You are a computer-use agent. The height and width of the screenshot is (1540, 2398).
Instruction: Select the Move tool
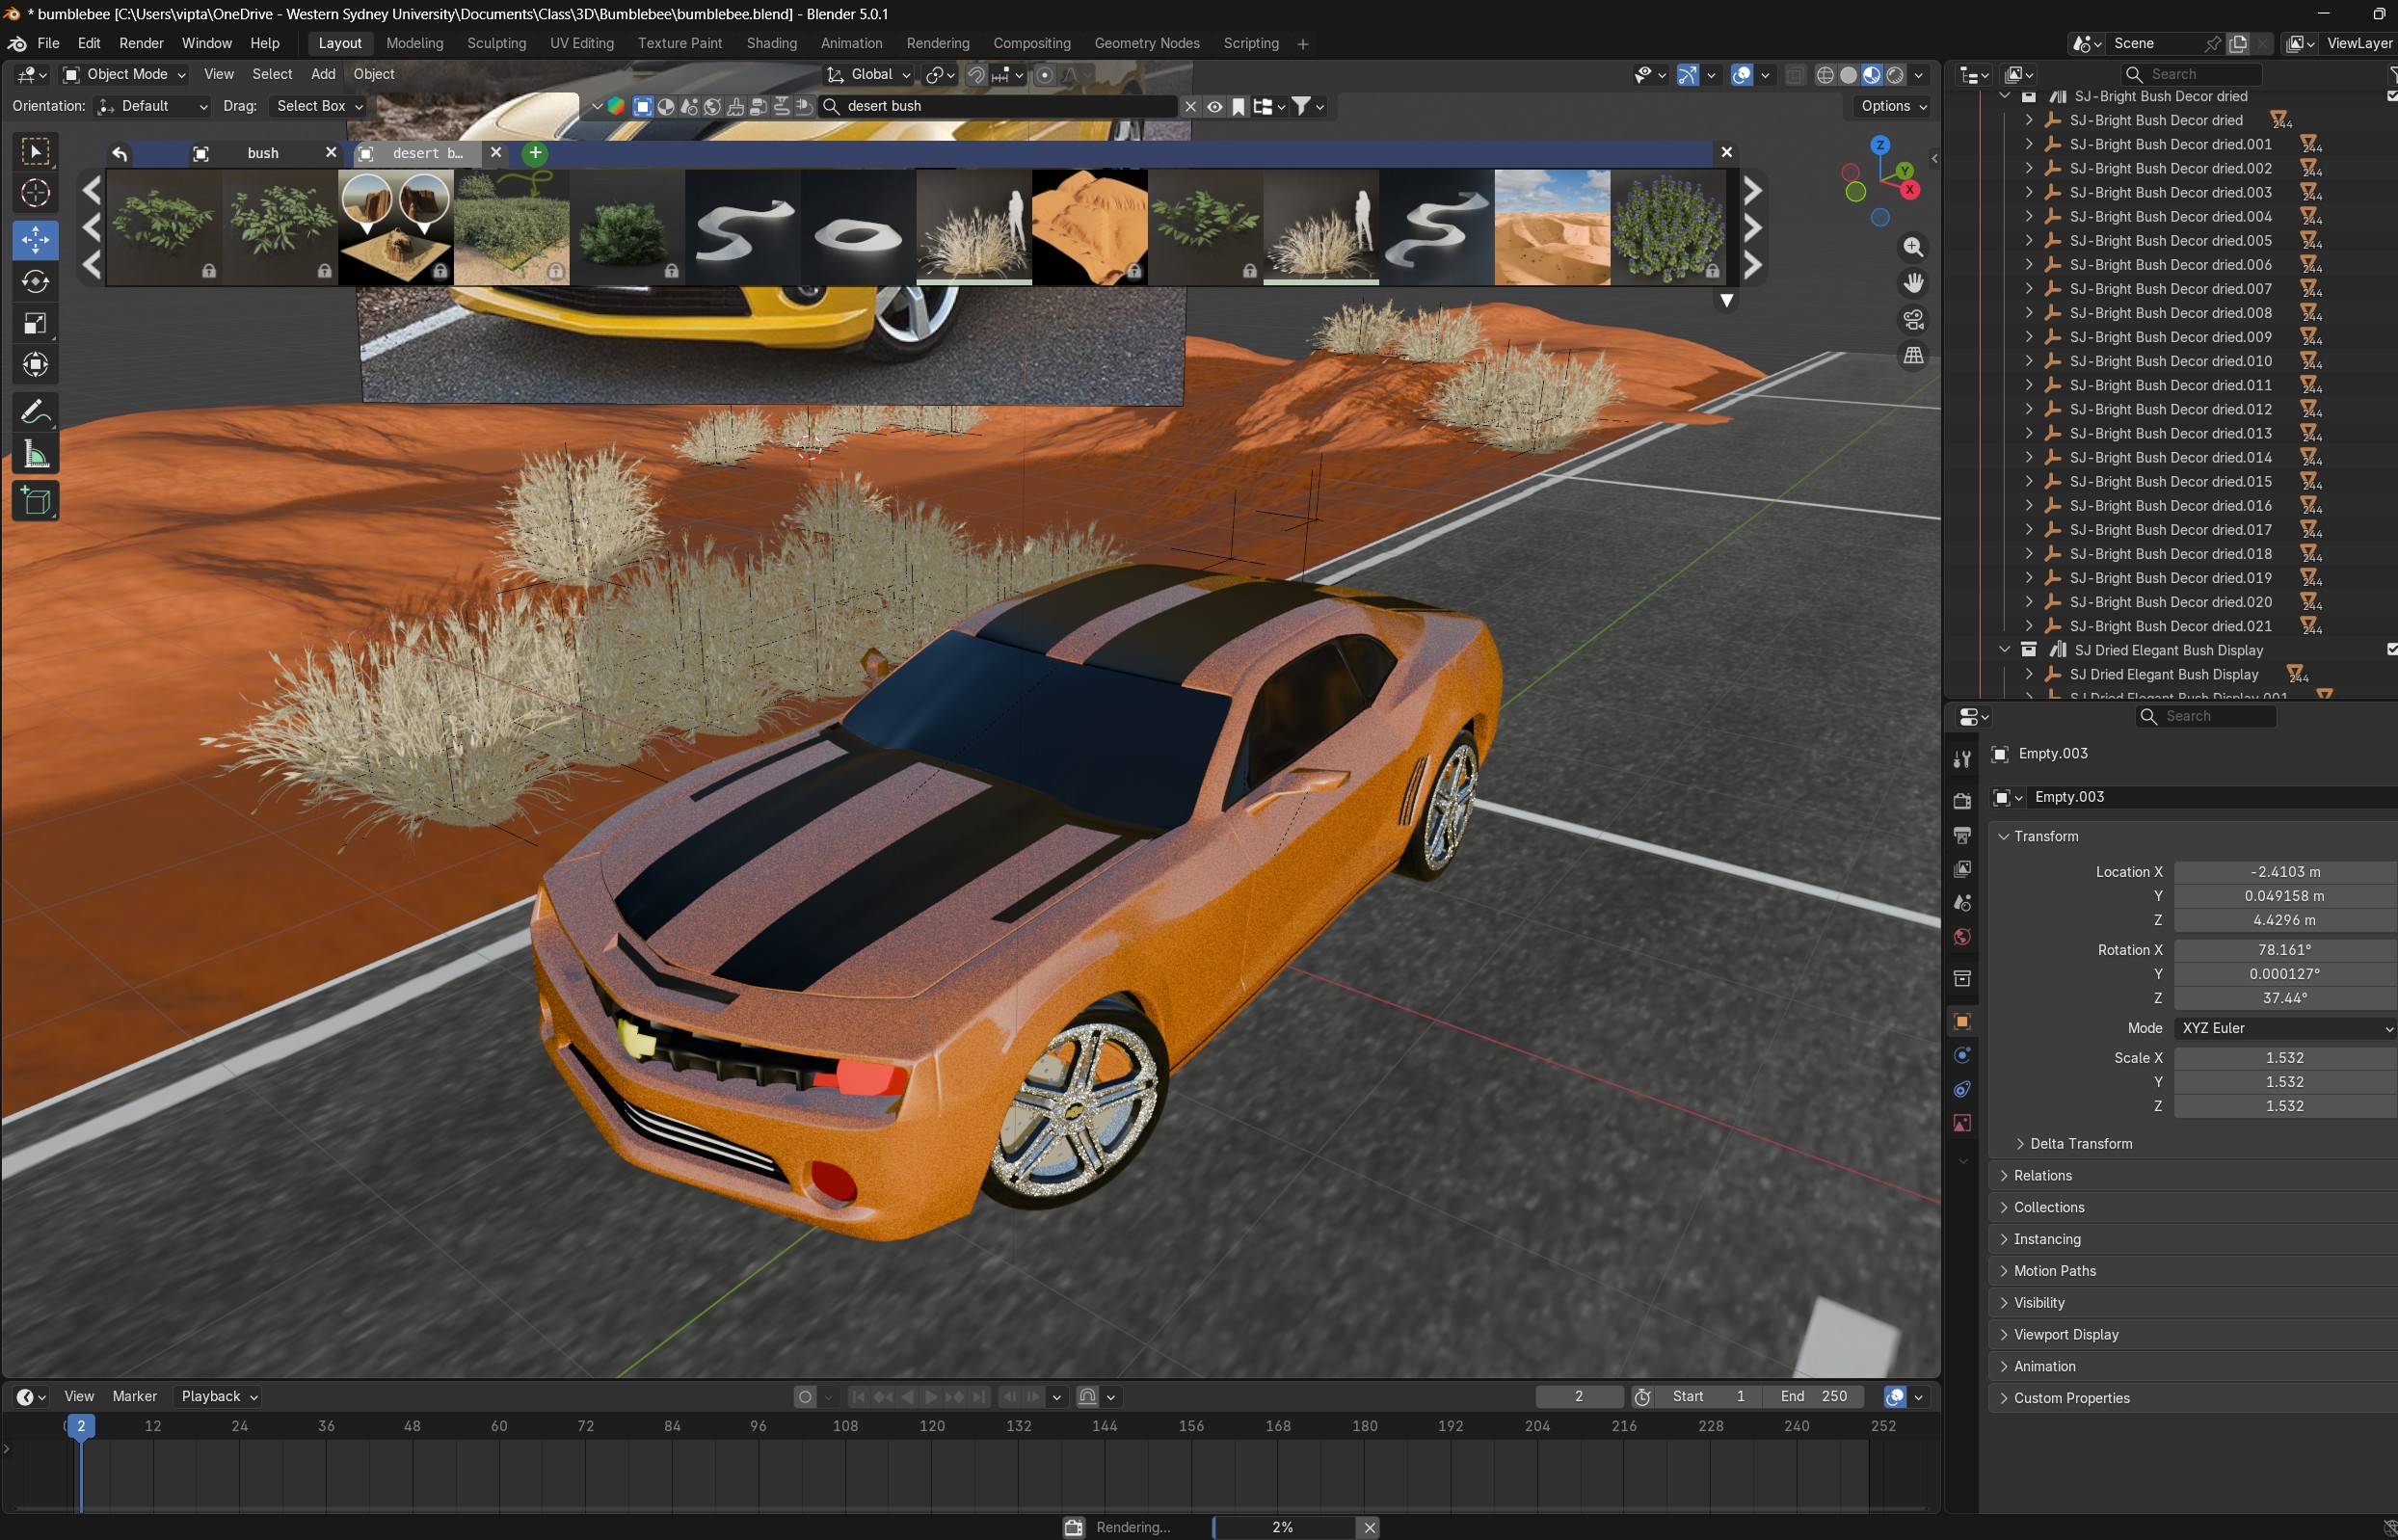(x=36, y=240)
